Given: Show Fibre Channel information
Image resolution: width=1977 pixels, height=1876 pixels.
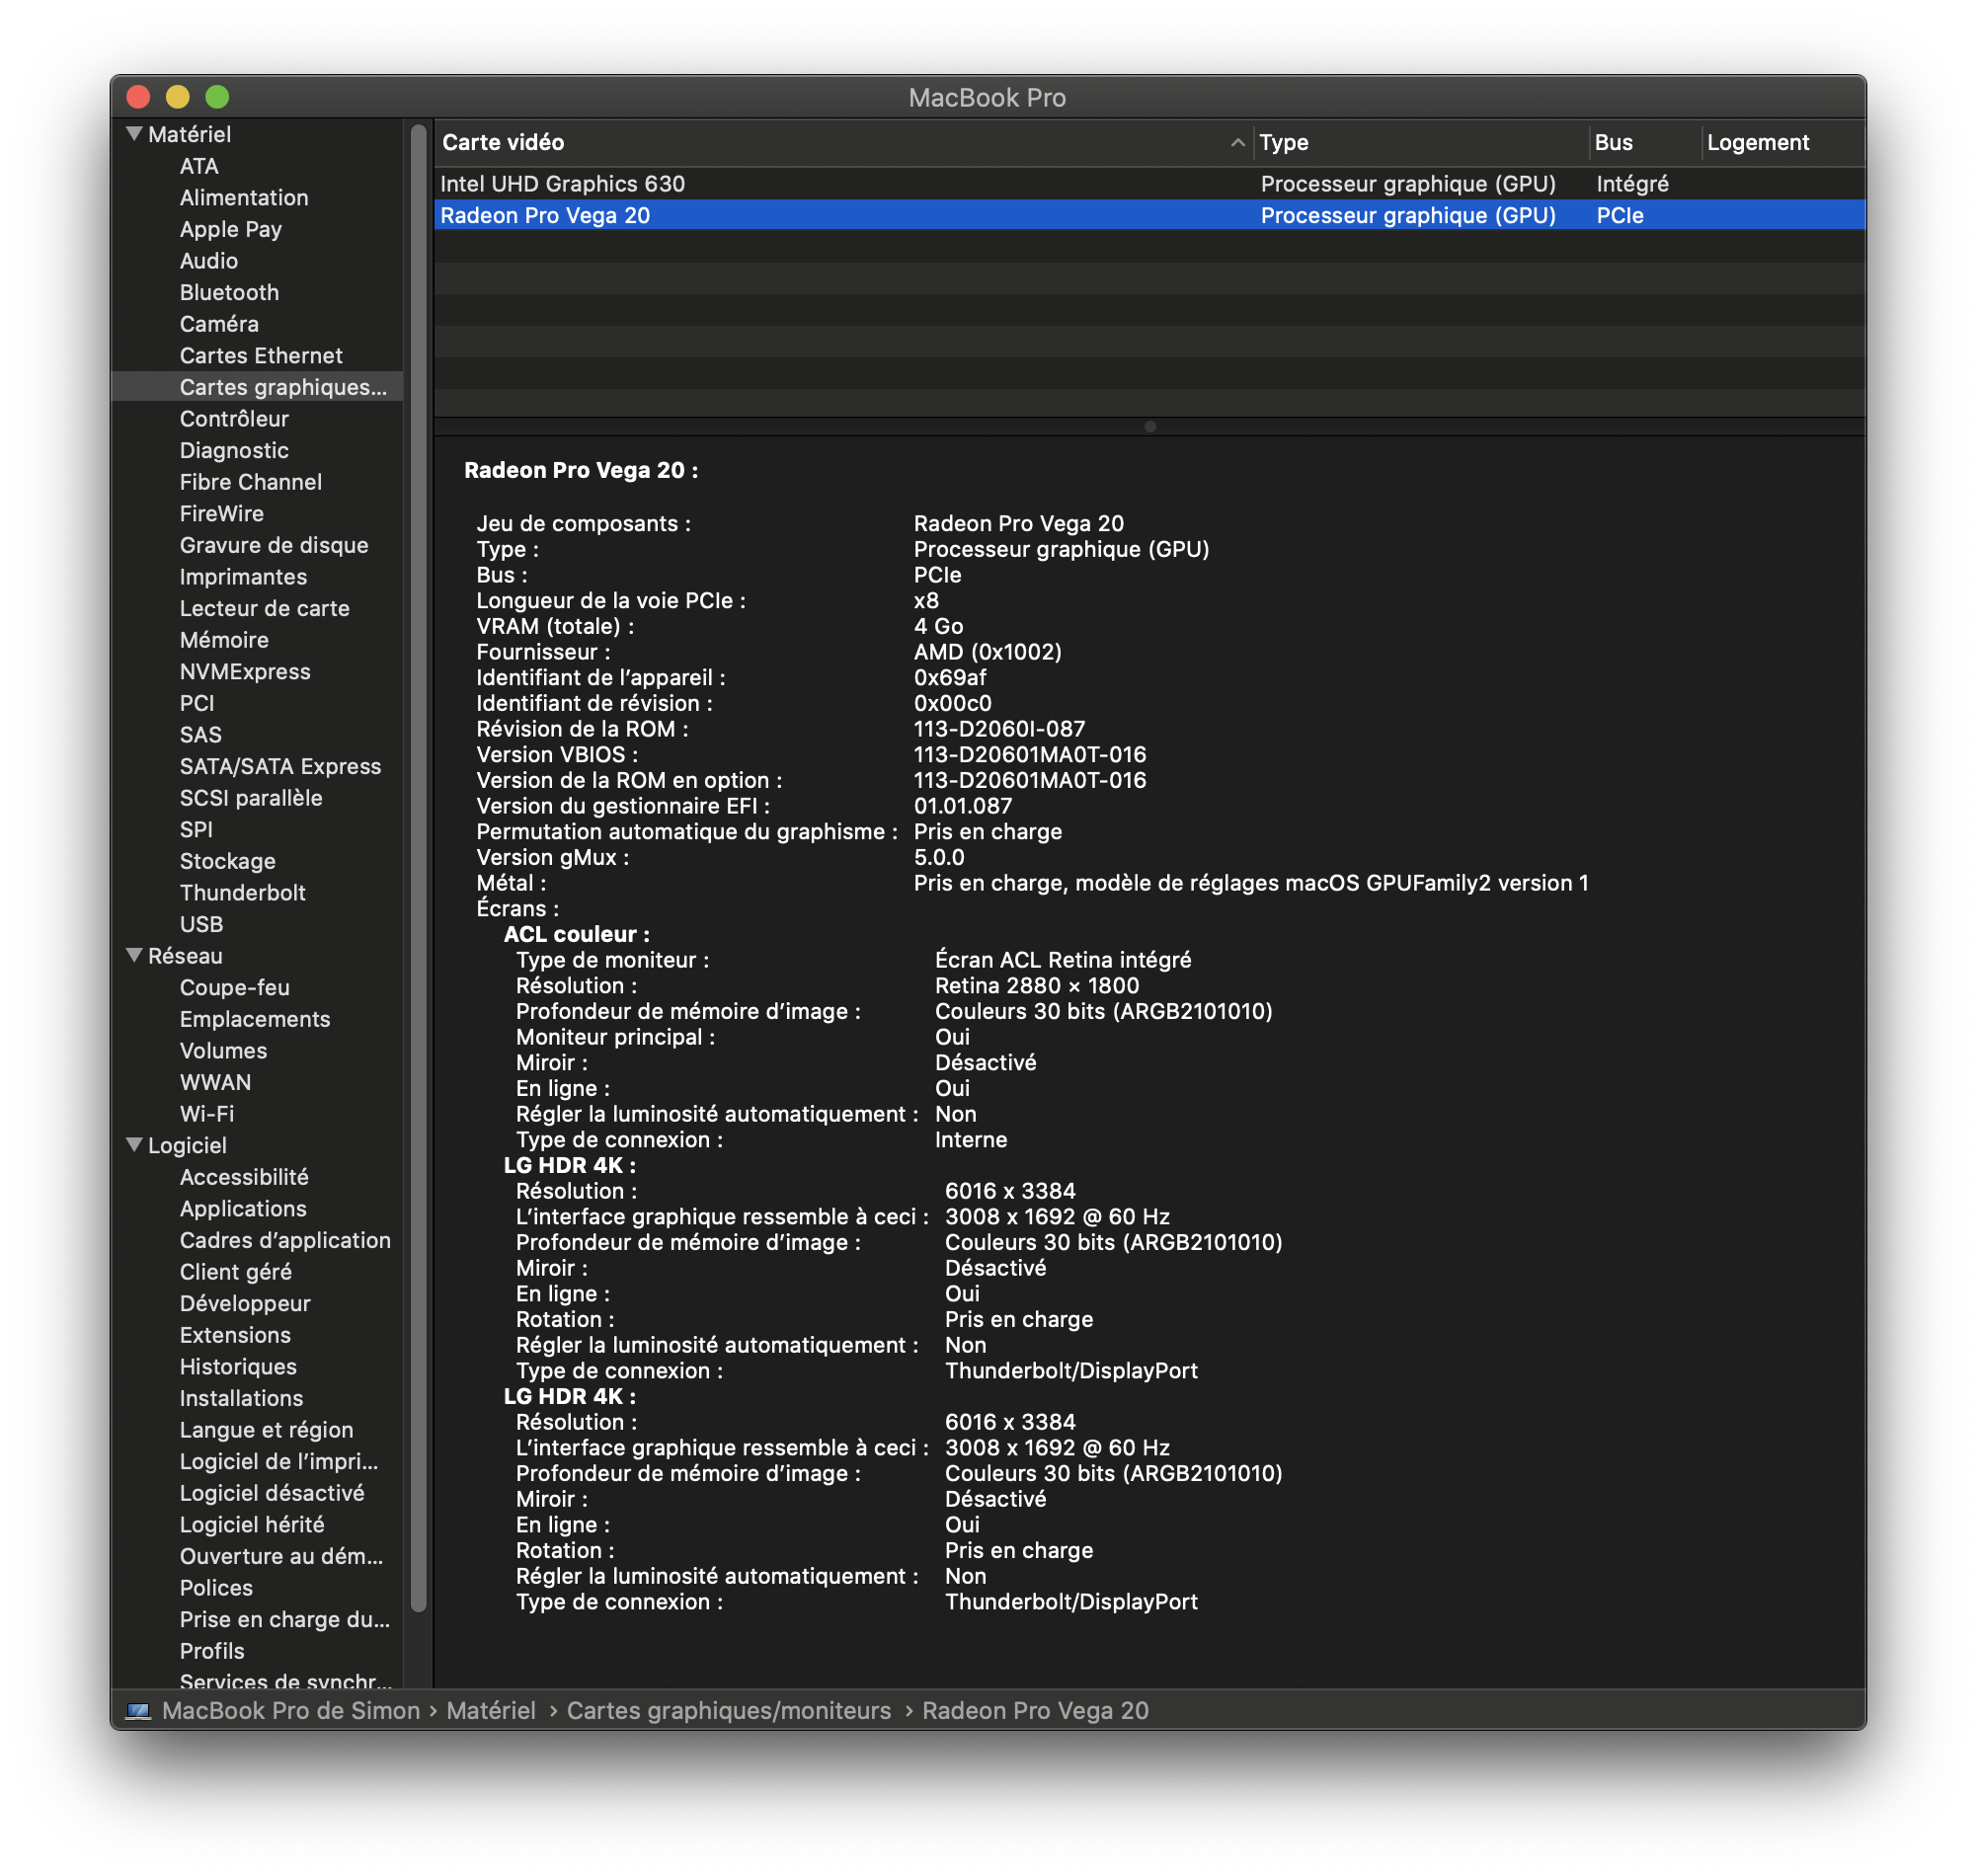Looking at the screenshot, I should click(x=251, y=482).
